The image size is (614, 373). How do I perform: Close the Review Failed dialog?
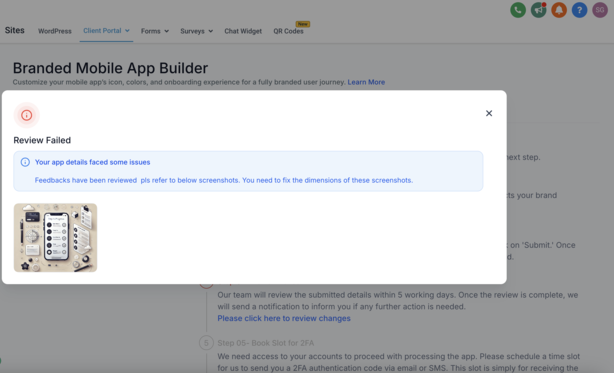pos(489,113)
